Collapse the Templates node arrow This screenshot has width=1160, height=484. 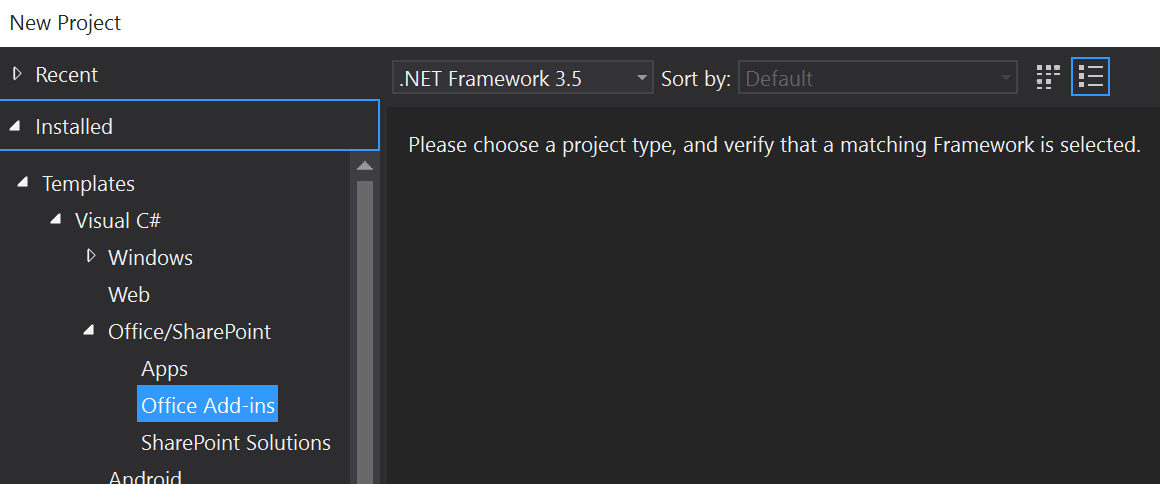click(x=24, y=182)
